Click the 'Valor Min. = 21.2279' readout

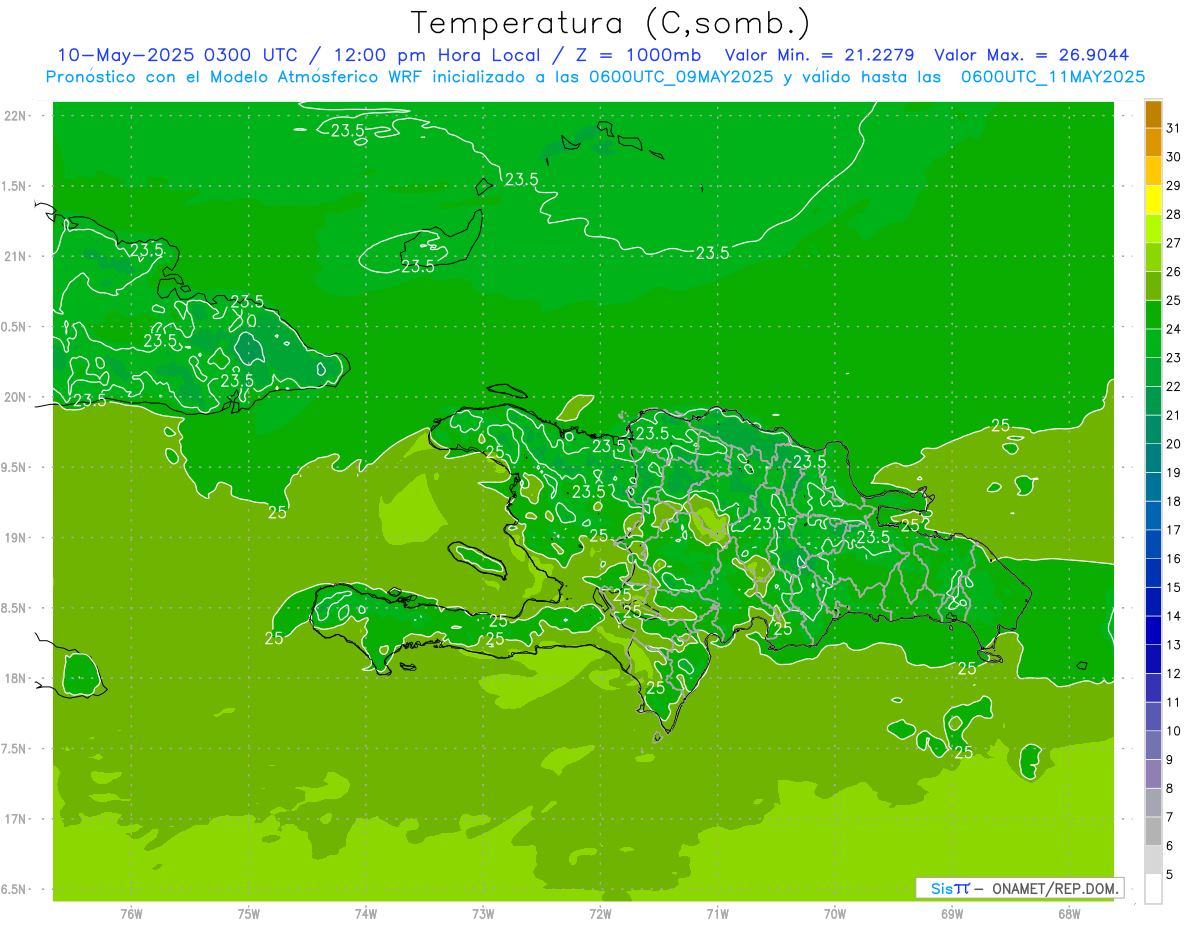click(x=821, y=55)
